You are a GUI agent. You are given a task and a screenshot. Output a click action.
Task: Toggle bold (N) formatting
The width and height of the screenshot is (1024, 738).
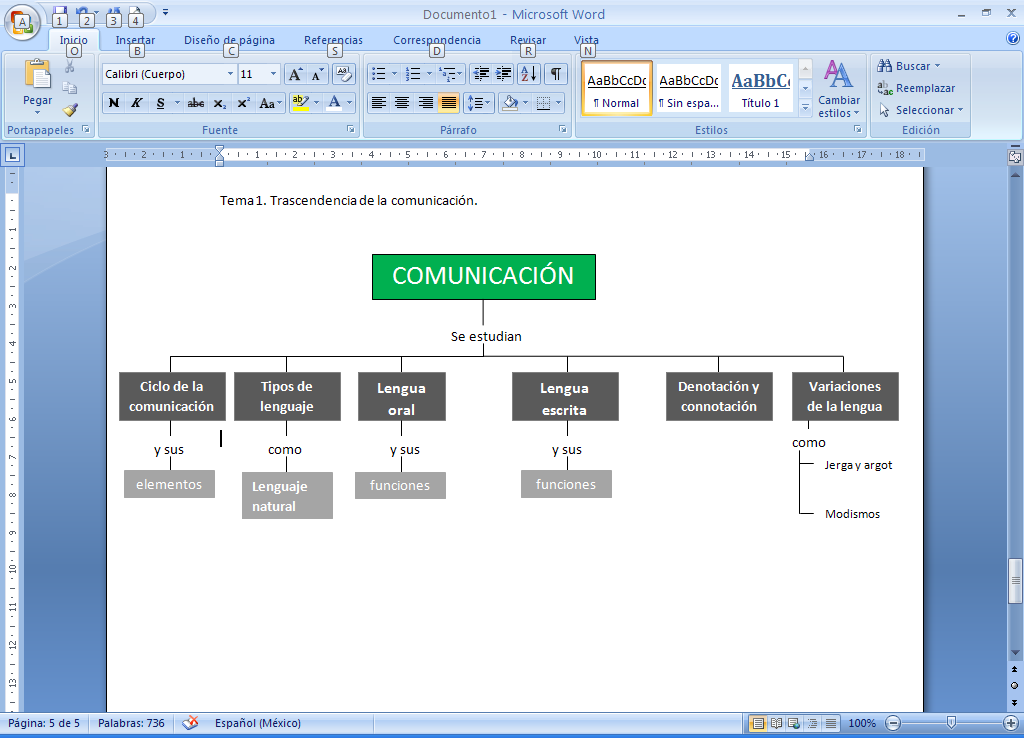114,103
